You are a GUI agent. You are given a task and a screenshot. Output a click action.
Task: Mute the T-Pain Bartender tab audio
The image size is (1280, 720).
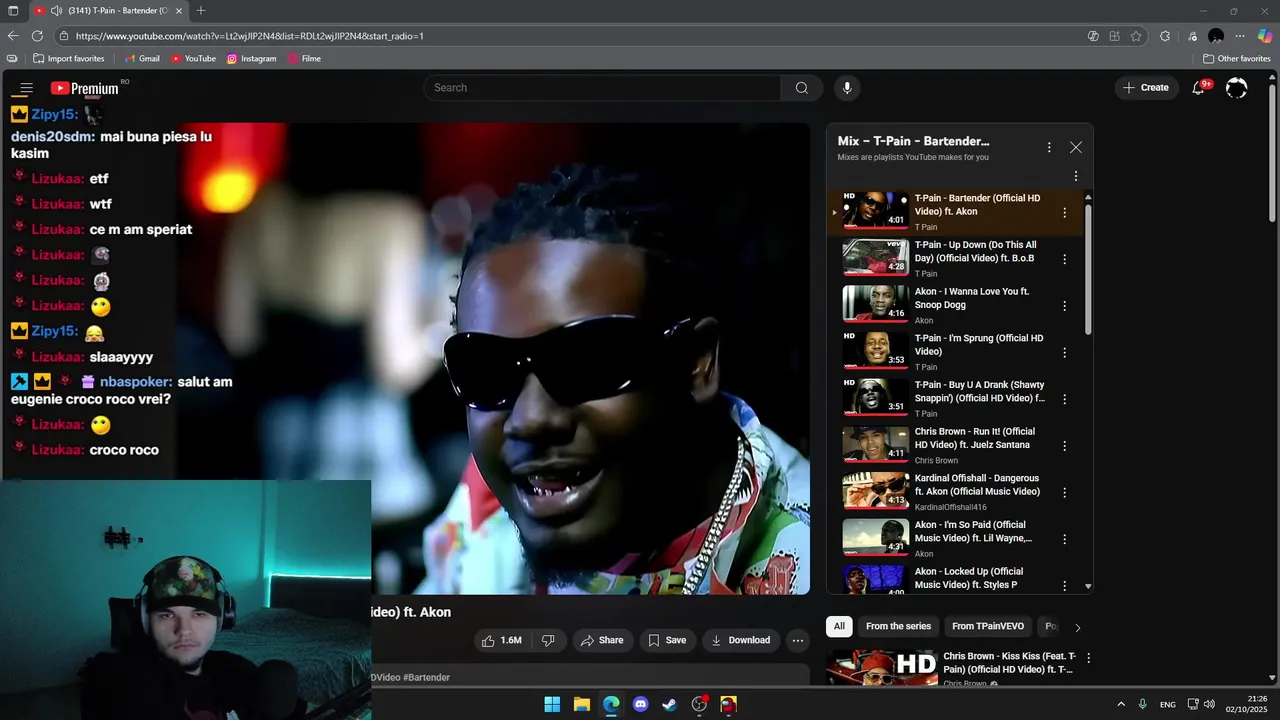[x=57, y=11]
